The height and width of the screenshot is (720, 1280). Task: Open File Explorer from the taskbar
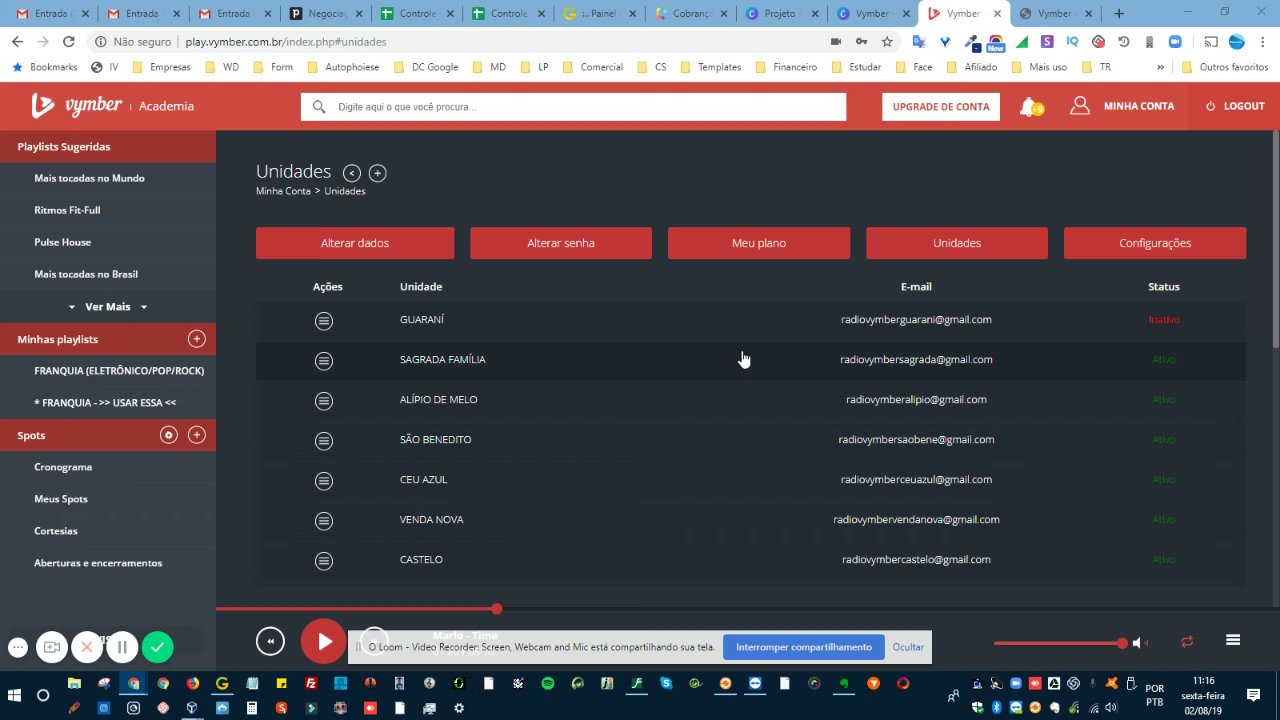coord(74,684)
